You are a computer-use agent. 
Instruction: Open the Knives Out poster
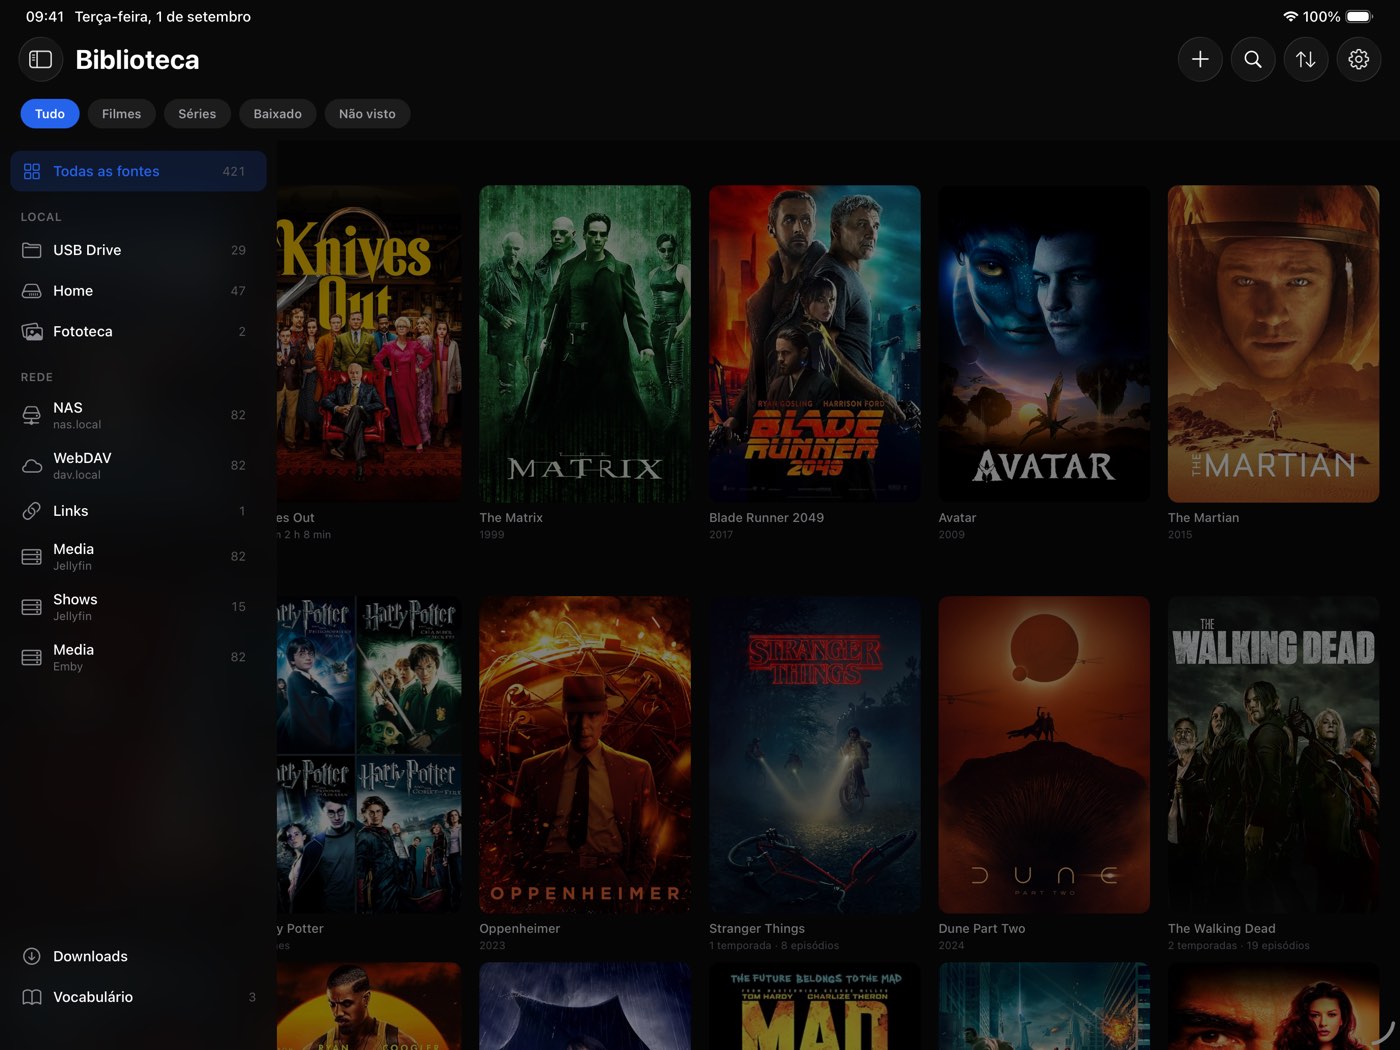coord(369,343)
